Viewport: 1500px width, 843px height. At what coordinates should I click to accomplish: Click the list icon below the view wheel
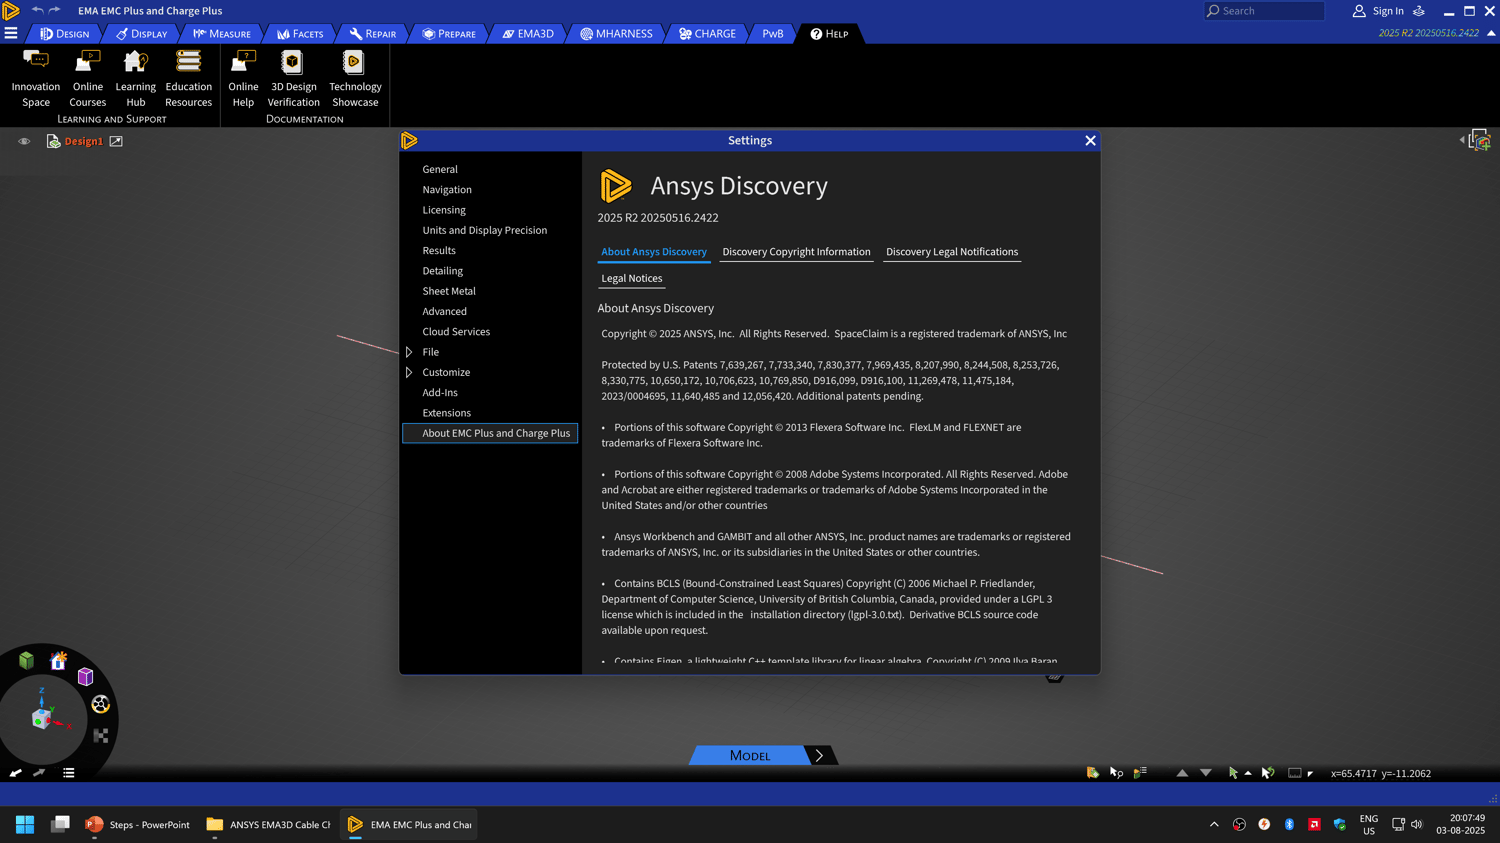(x=69, y=773)
